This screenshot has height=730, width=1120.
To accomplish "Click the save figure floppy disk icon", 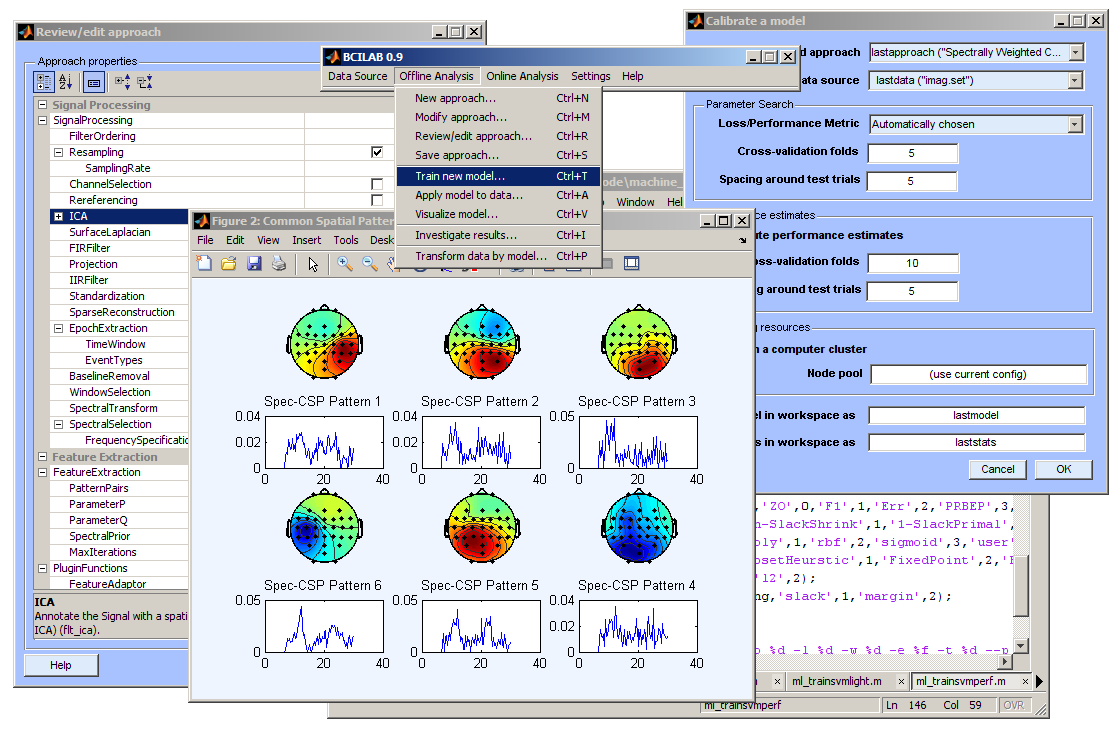I will point(254,263).
